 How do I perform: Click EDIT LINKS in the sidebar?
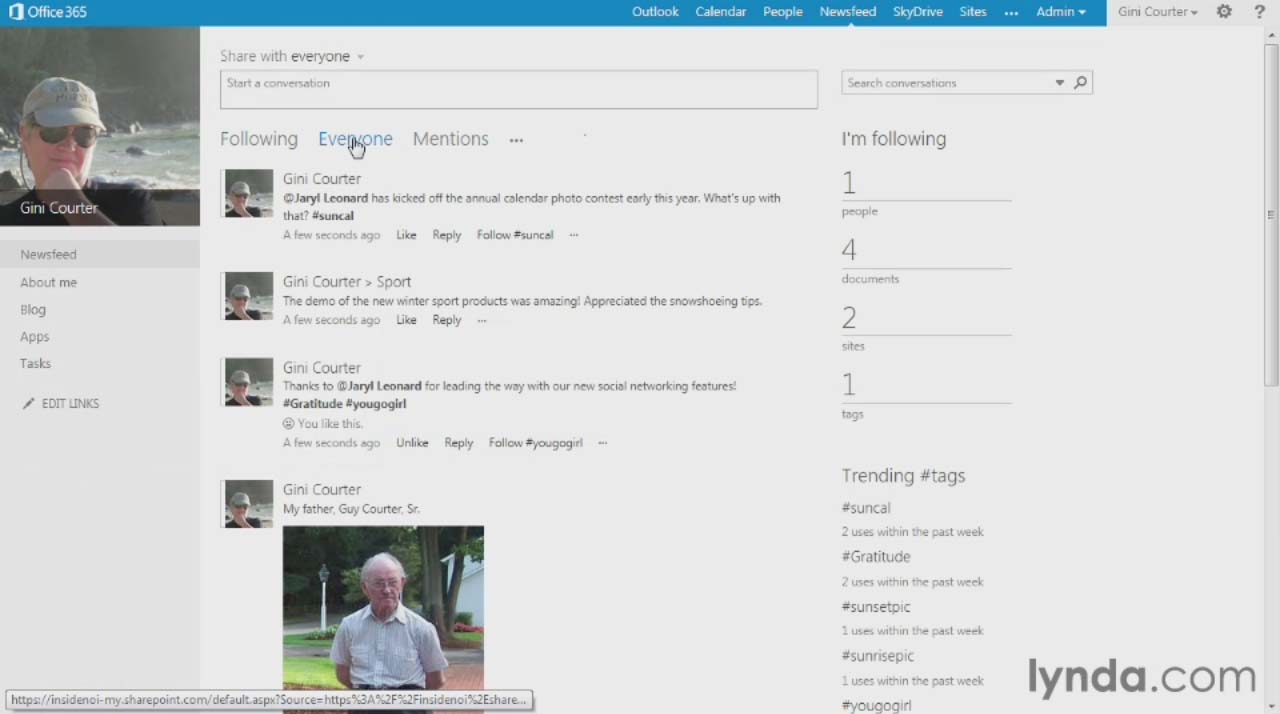pyautogui.click(x=70, y=404)
